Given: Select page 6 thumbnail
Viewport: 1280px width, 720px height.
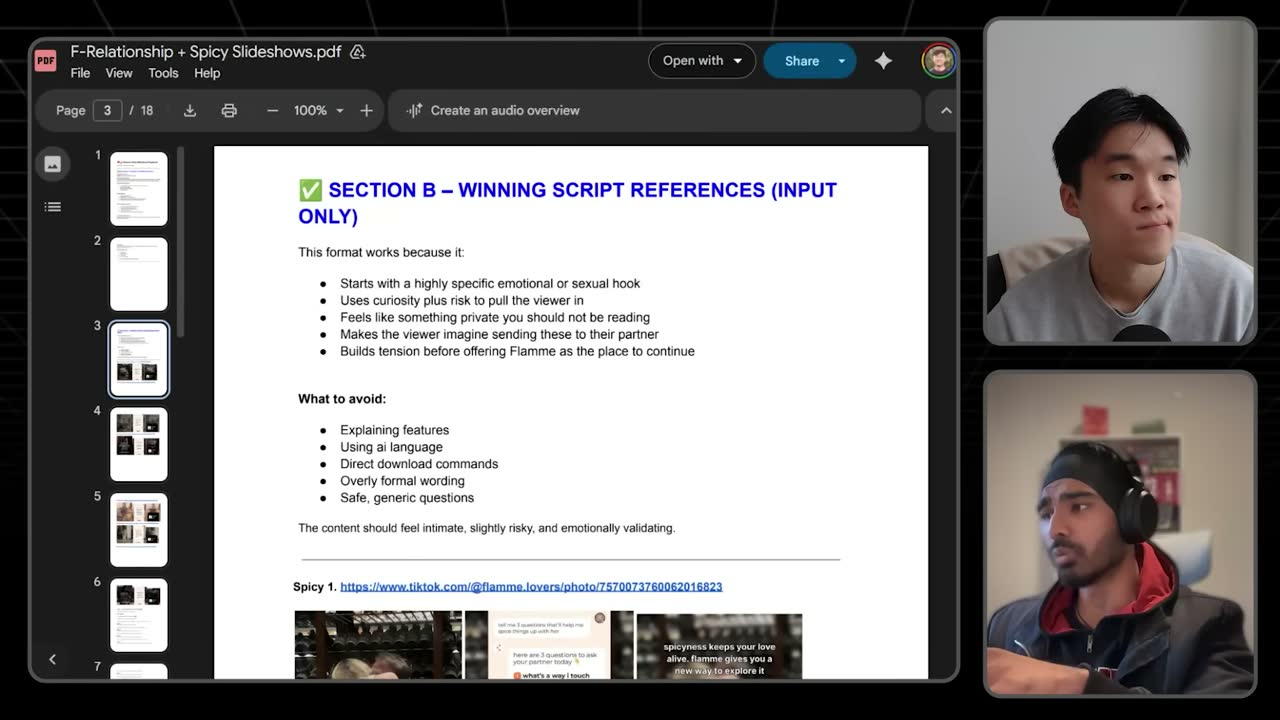Looking at the screenshot, I should pyautogui.click(x=139, y=615).
